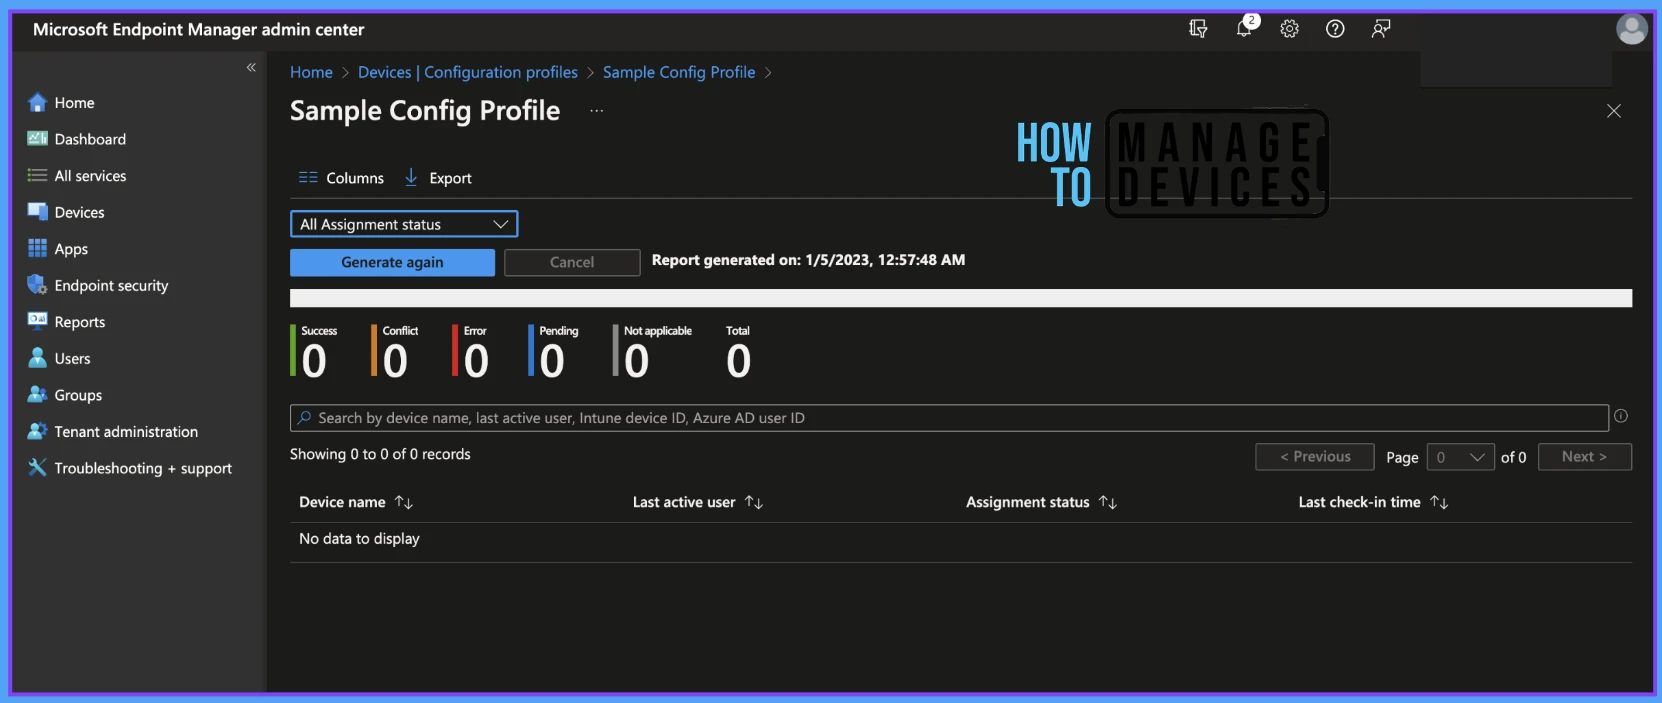This screenshot has width=1662, height=703.
Task: Select the Dashboard menu label
Action: [x=90, y=139]
